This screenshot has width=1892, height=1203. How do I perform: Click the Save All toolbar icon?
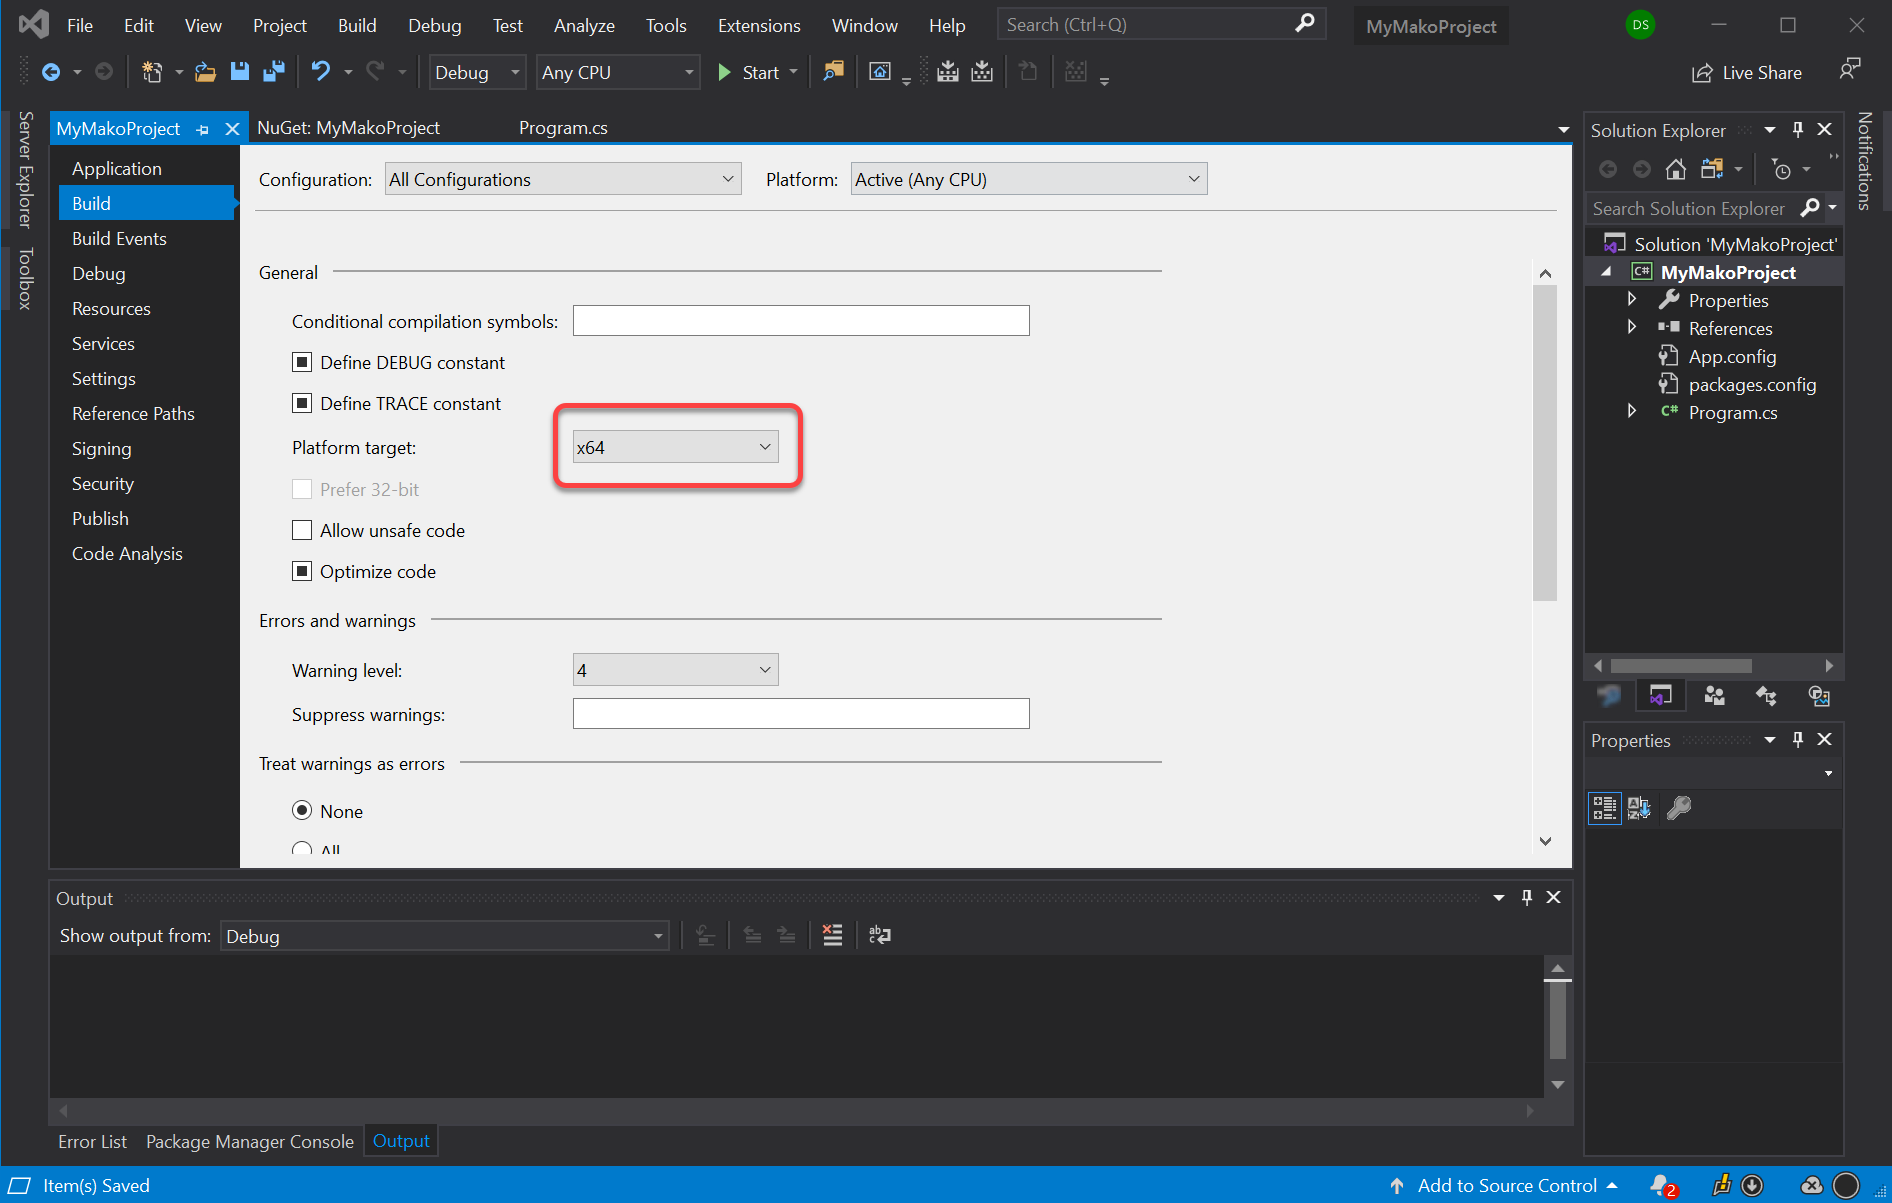pyautogui.click(x=273, y=71)
